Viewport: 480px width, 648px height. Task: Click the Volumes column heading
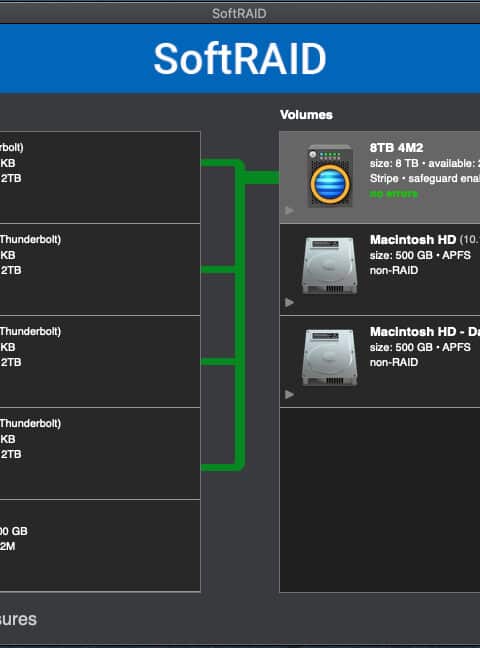coord(306,115)
